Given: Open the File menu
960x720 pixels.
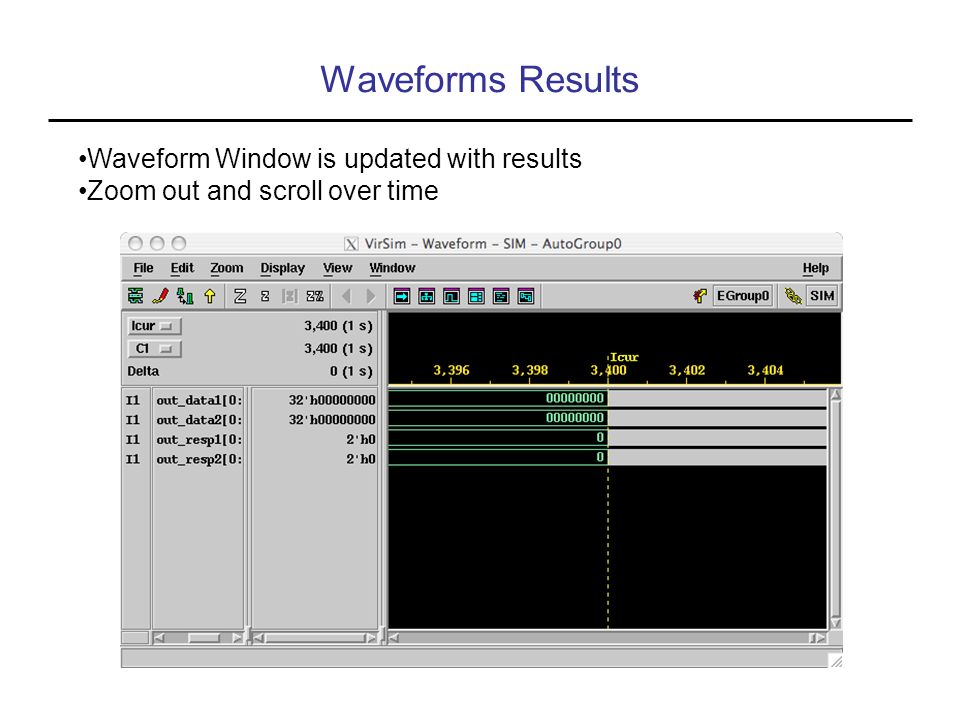Looking at the screenshot, I should 143,268.
